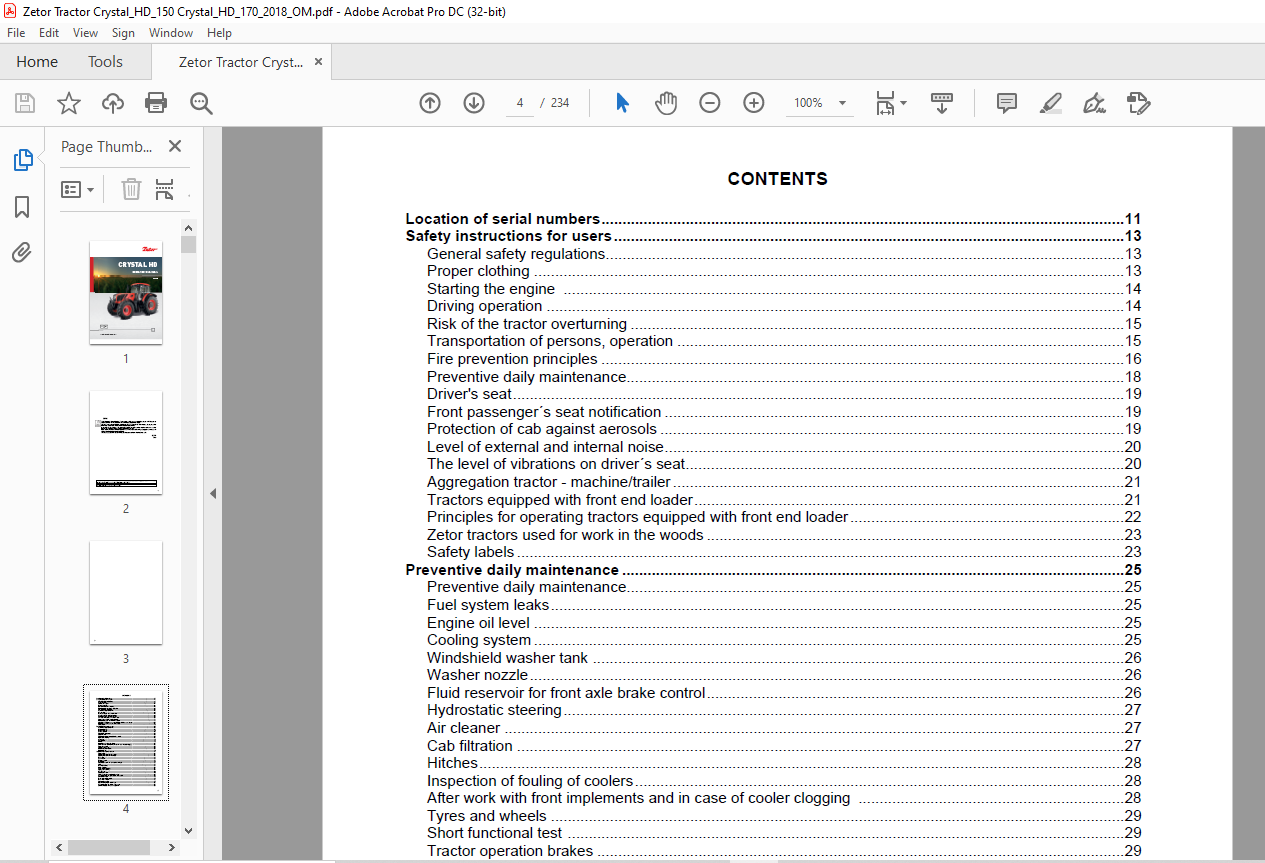The image size is (1265, 863).
Task: Open the find text magnifier
Action: (x=202, y=103)
